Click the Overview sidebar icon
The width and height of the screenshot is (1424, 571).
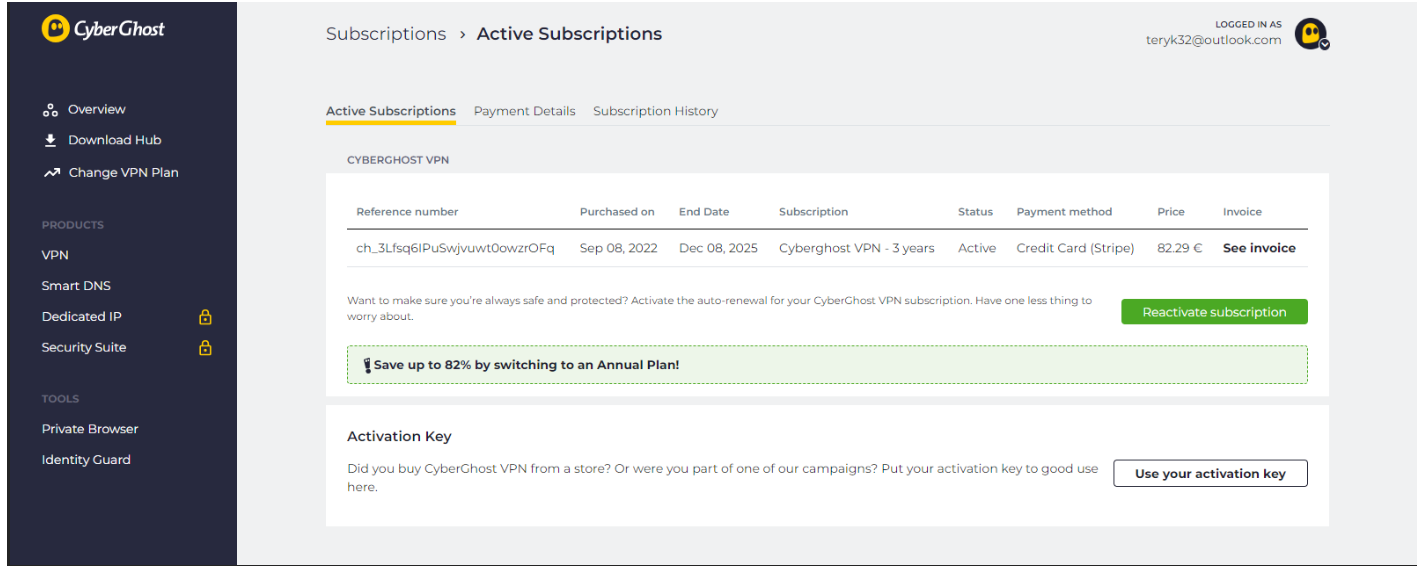tap(50, 110)
